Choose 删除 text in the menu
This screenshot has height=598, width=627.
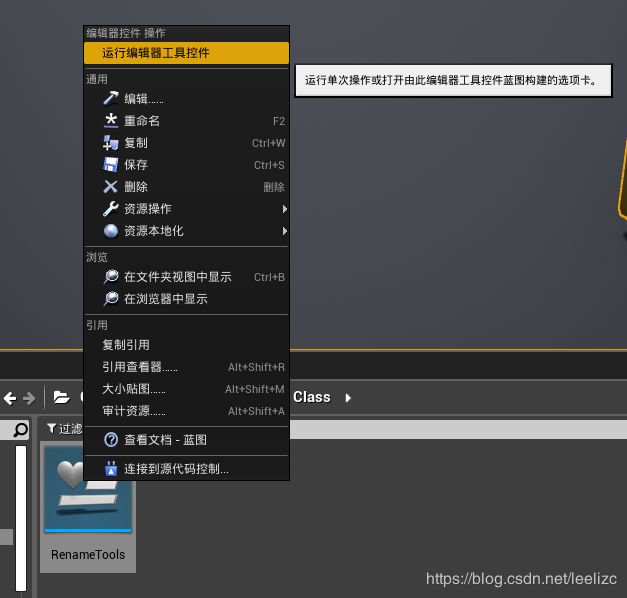tap(136, 187)
